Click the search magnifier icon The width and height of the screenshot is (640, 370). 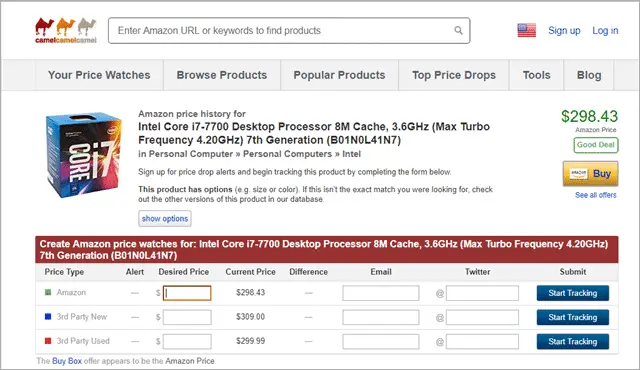(458, 31)
